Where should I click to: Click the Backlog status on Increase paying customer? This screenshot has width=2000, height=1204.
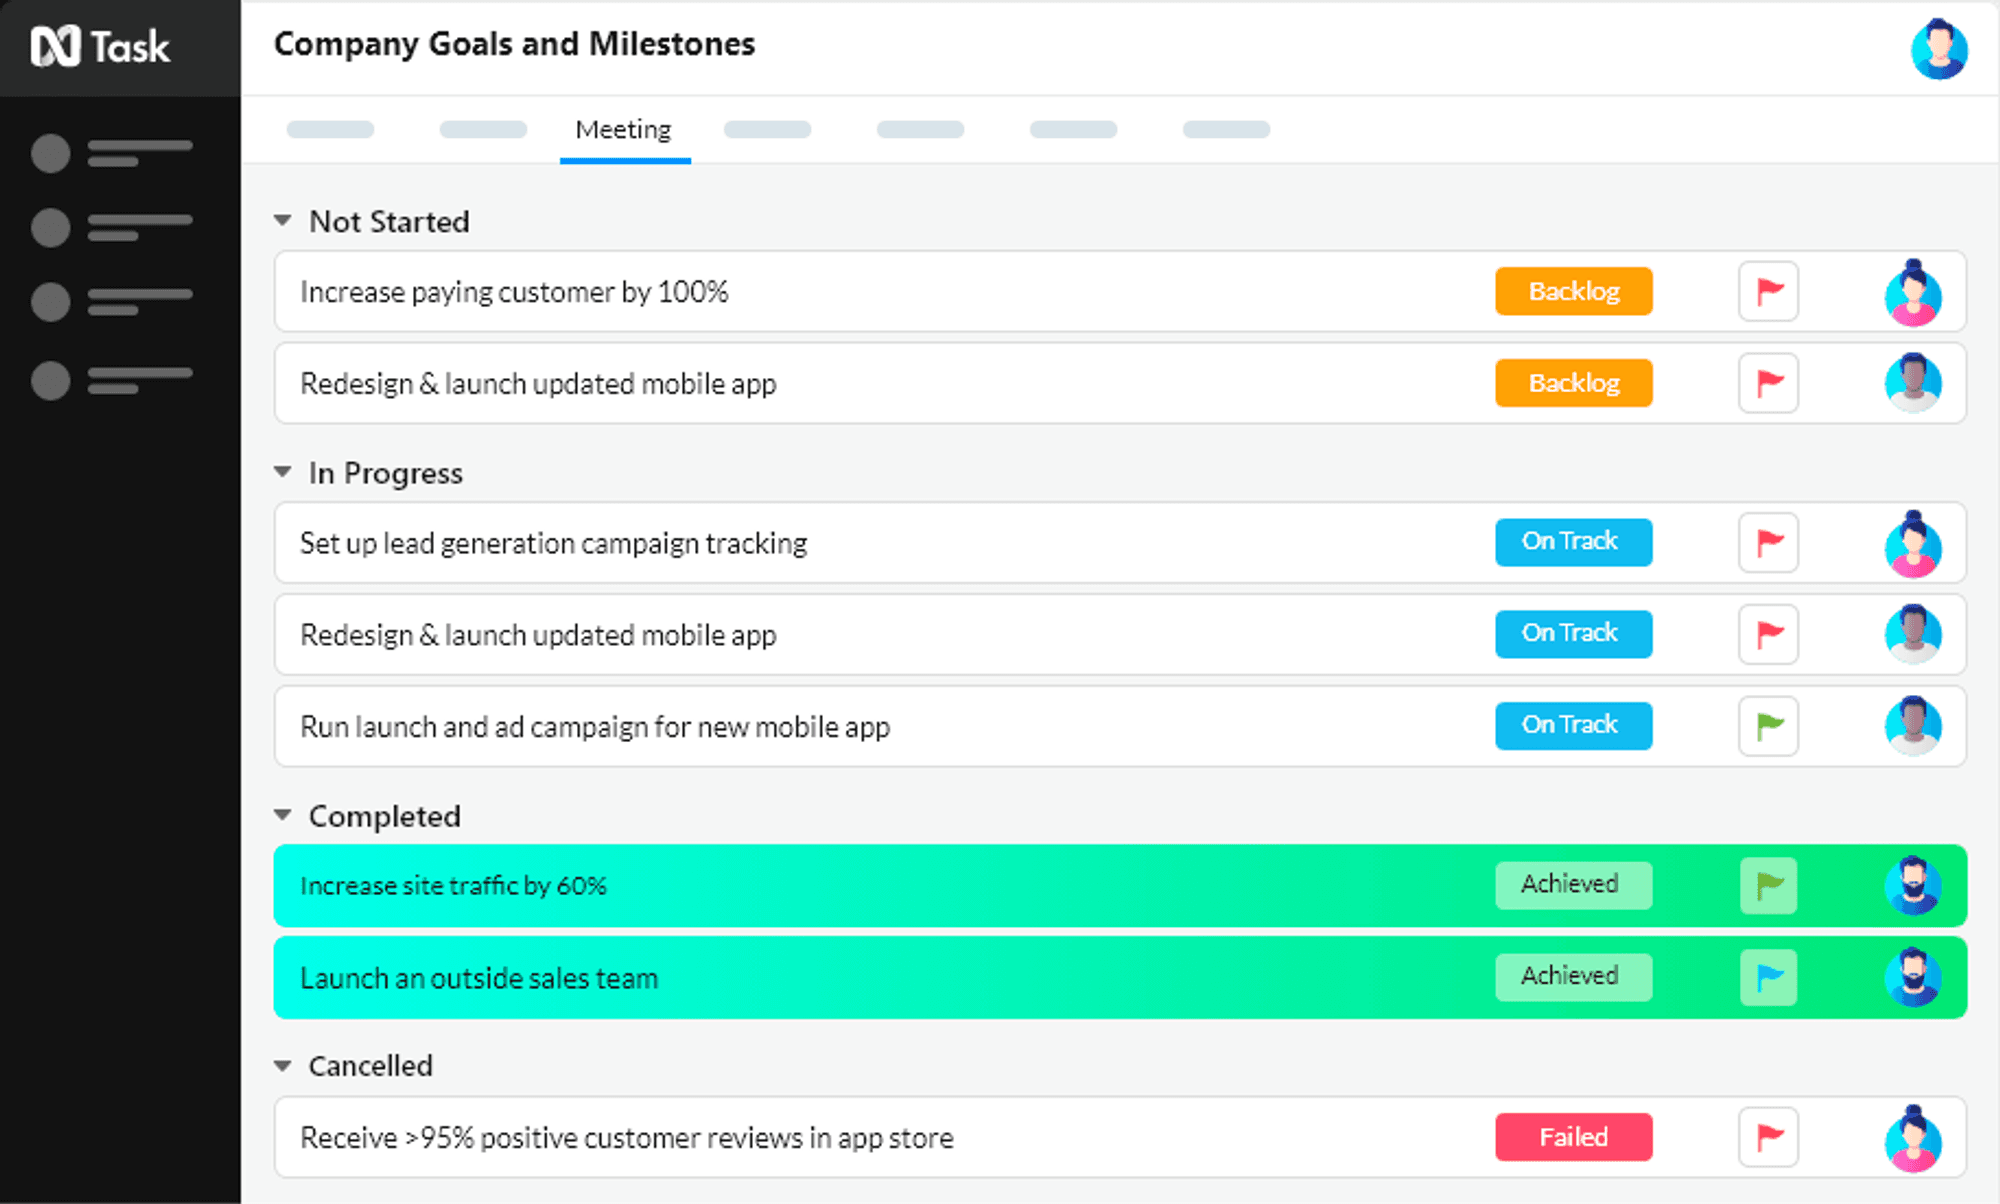point(1573,291)
